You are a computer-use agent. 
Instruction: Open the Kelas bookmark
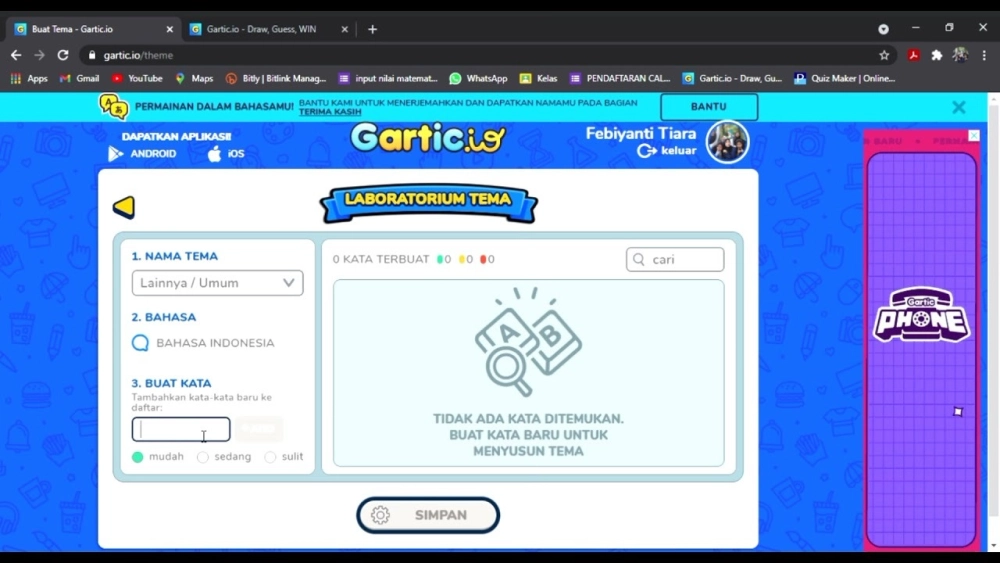(539, 78)
